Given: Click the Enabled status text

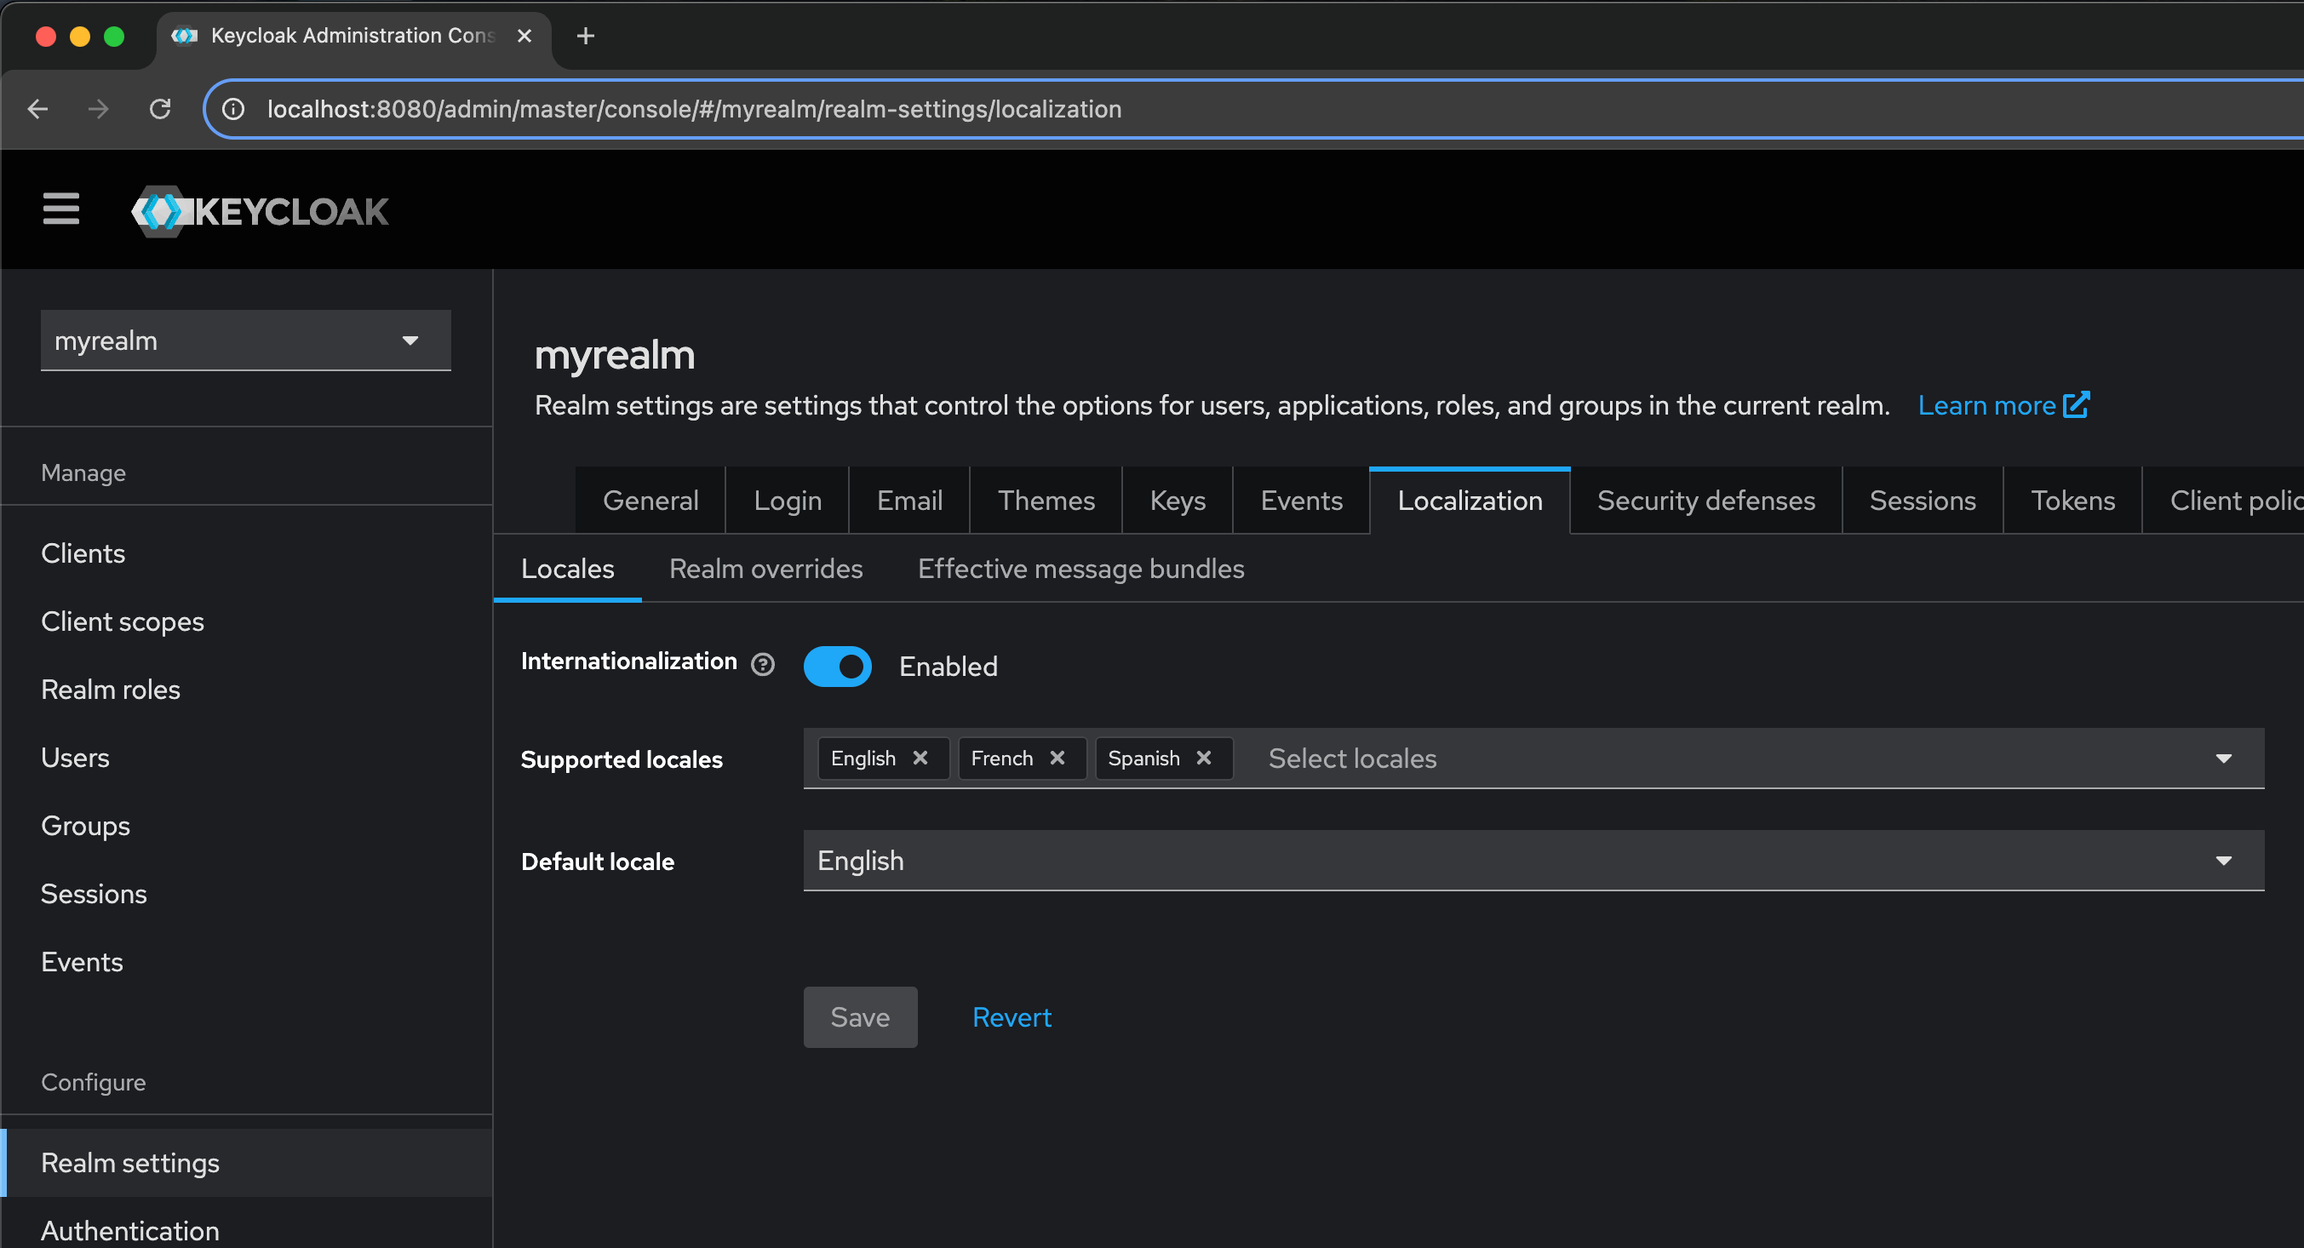Looking at the screenshot, I should pyautogui.click(x=948, y=667).
